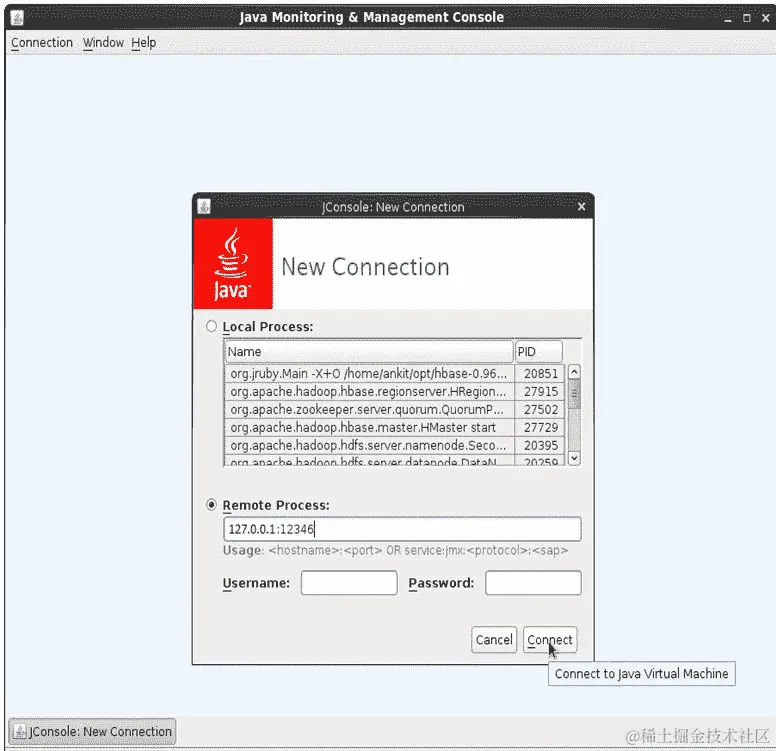Click the Remote Process address field

[x=402, y=529]
